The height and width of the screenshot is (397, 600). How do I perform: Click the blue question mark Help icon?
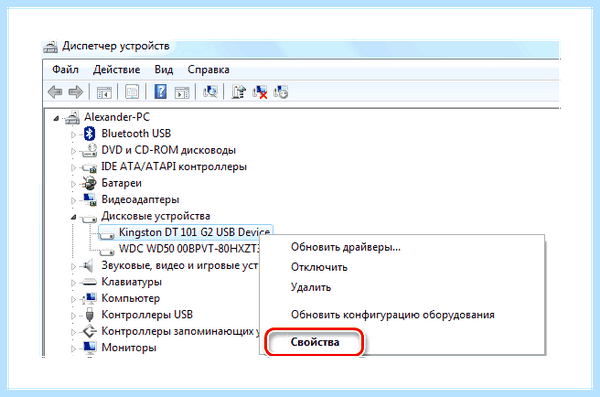click(x=160, y=92)
